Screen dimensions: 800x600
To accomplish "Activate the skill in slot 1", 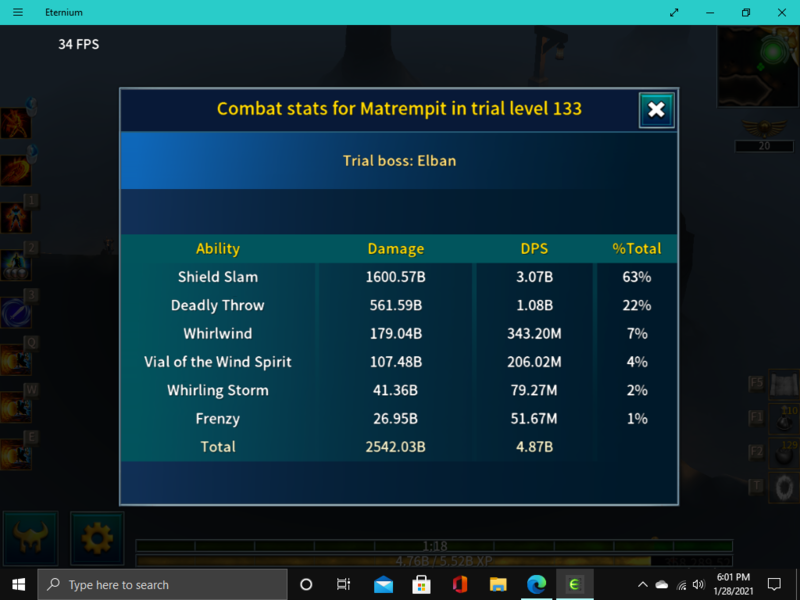I will coord(15,217).
